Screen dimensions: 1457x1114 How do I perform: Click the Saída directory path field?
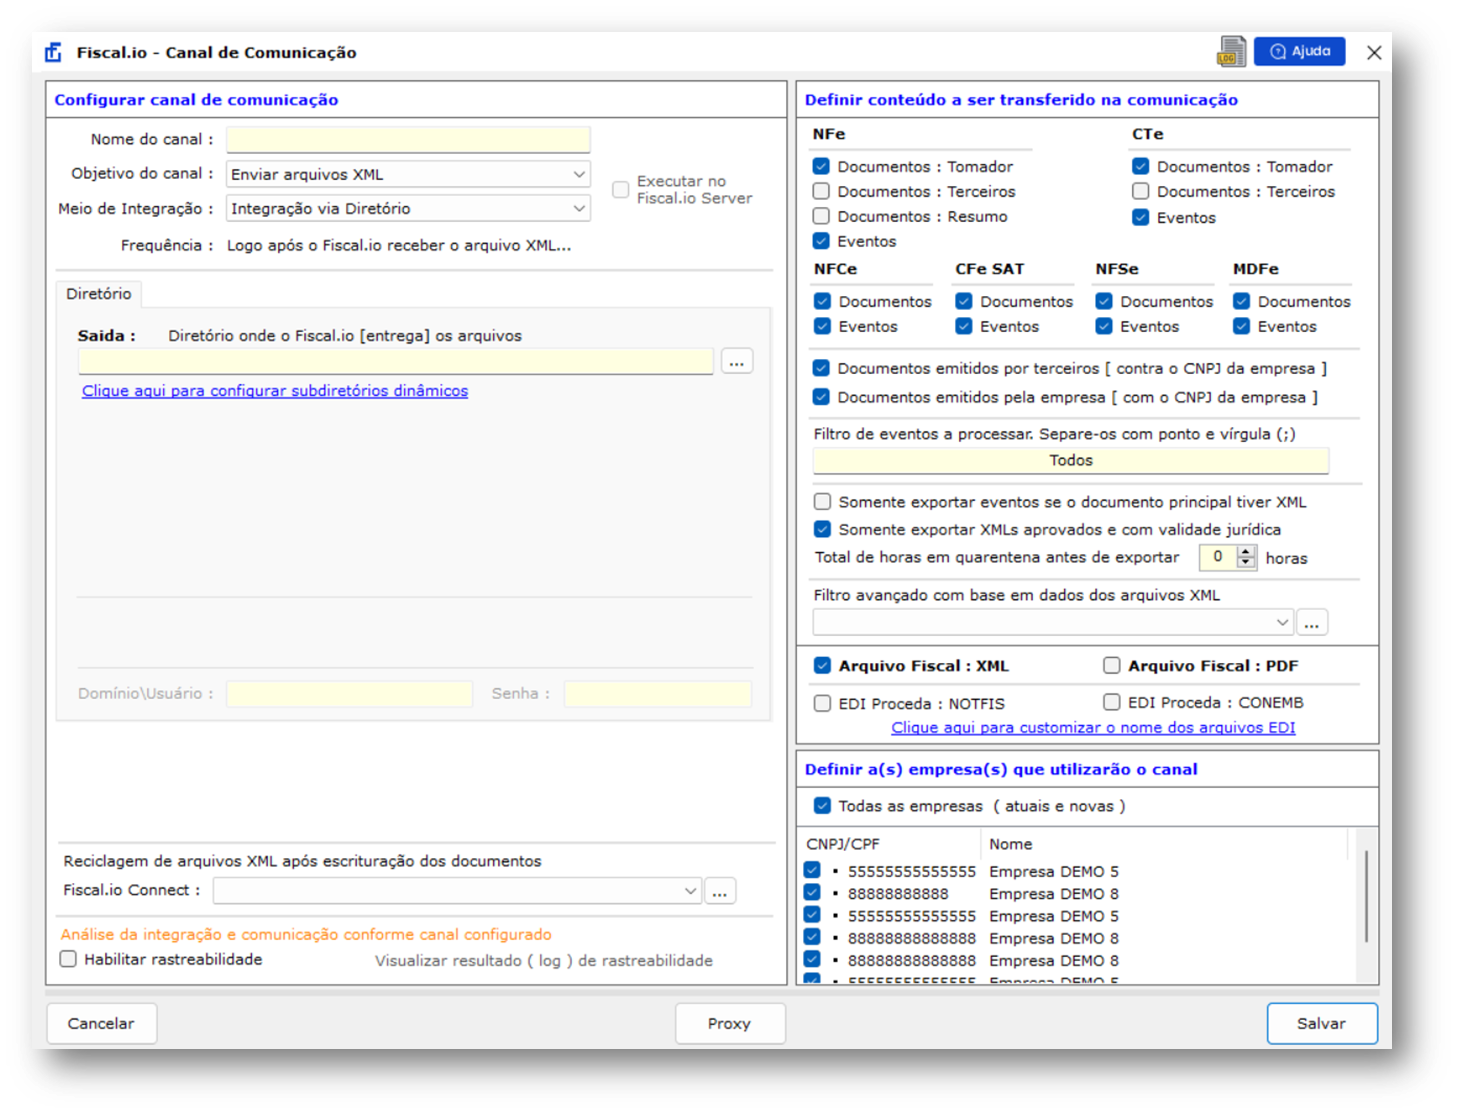(395, 362)
